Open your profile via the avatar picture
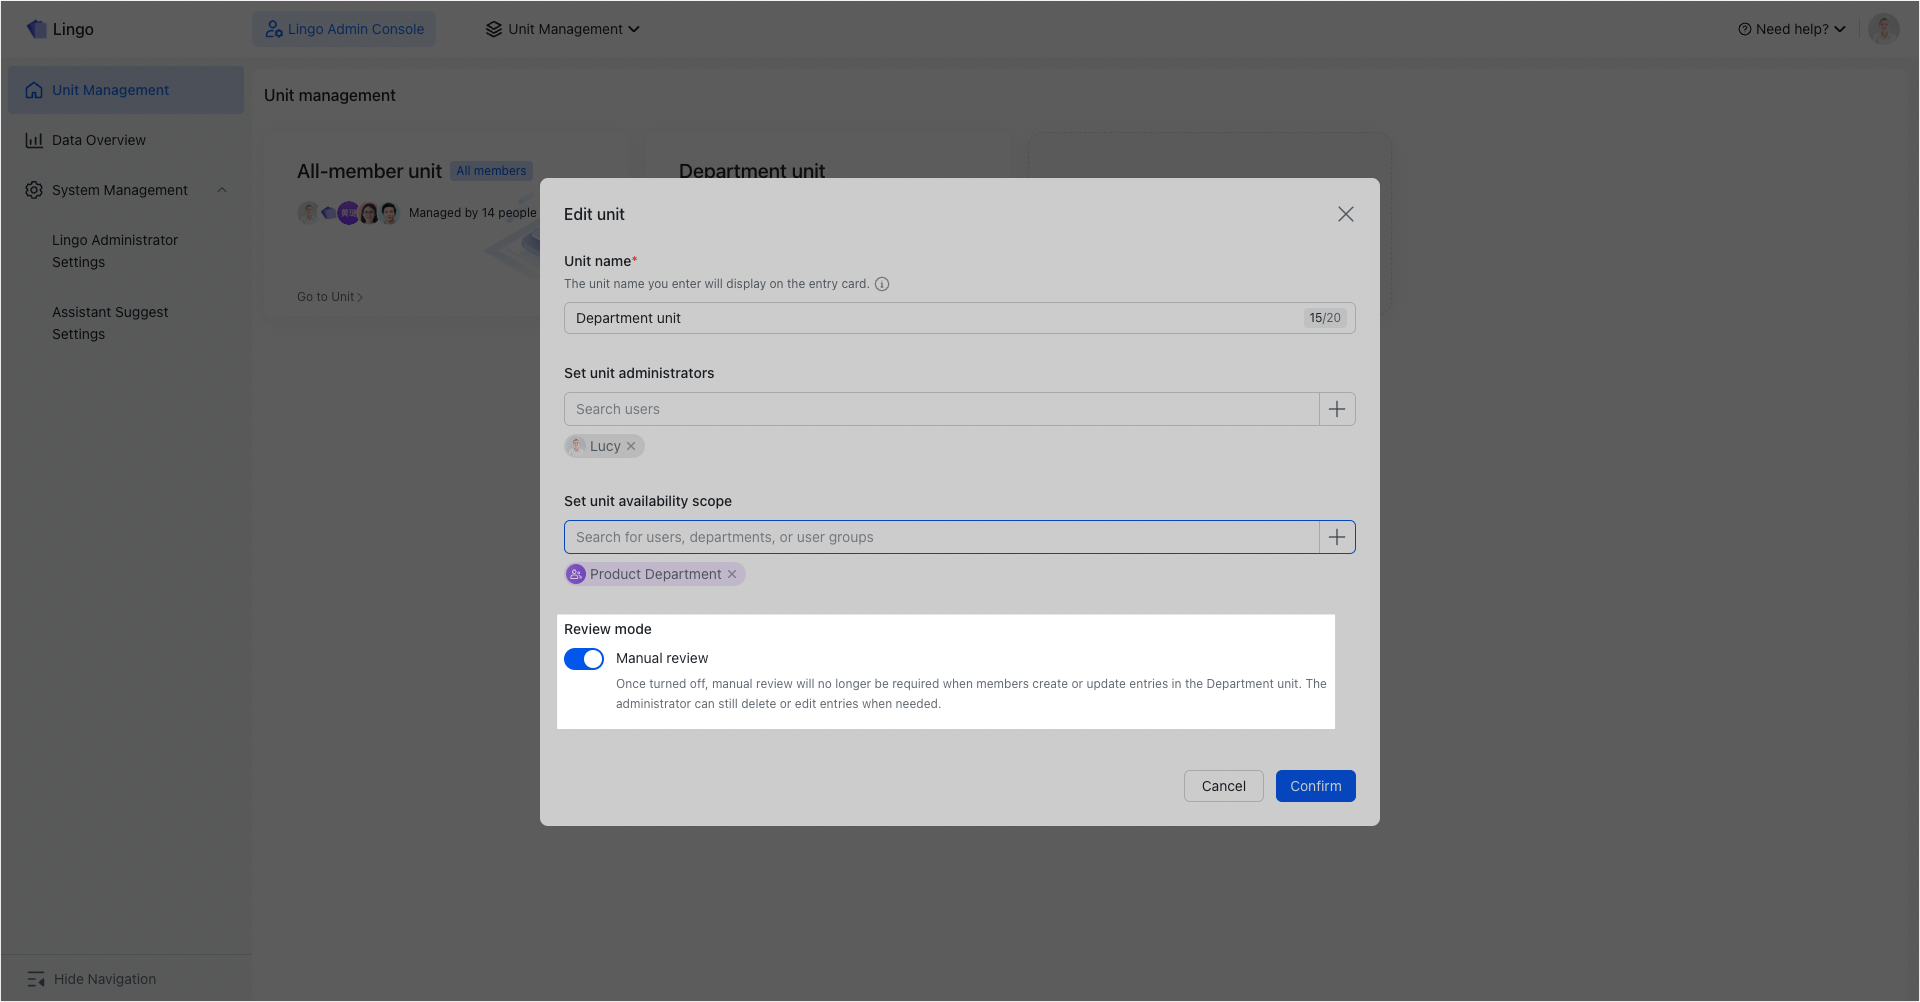This screenshot has height=1002, width=1920. [1884, 29]
